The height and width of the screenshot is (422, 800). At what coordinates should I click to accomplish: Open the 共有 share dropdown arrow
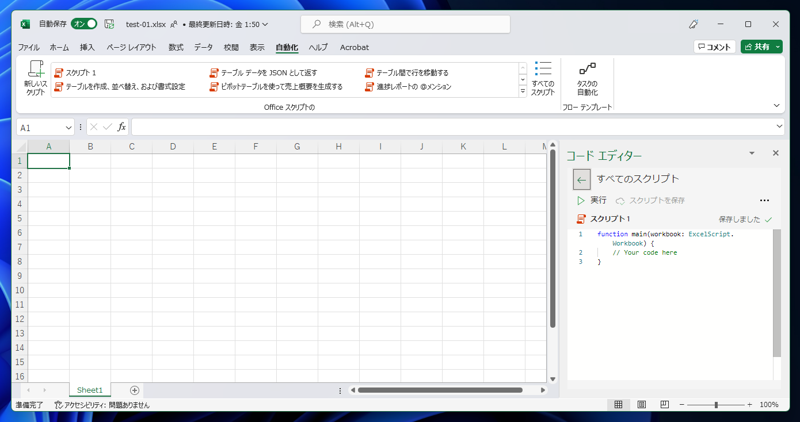(x=778, y=47)
